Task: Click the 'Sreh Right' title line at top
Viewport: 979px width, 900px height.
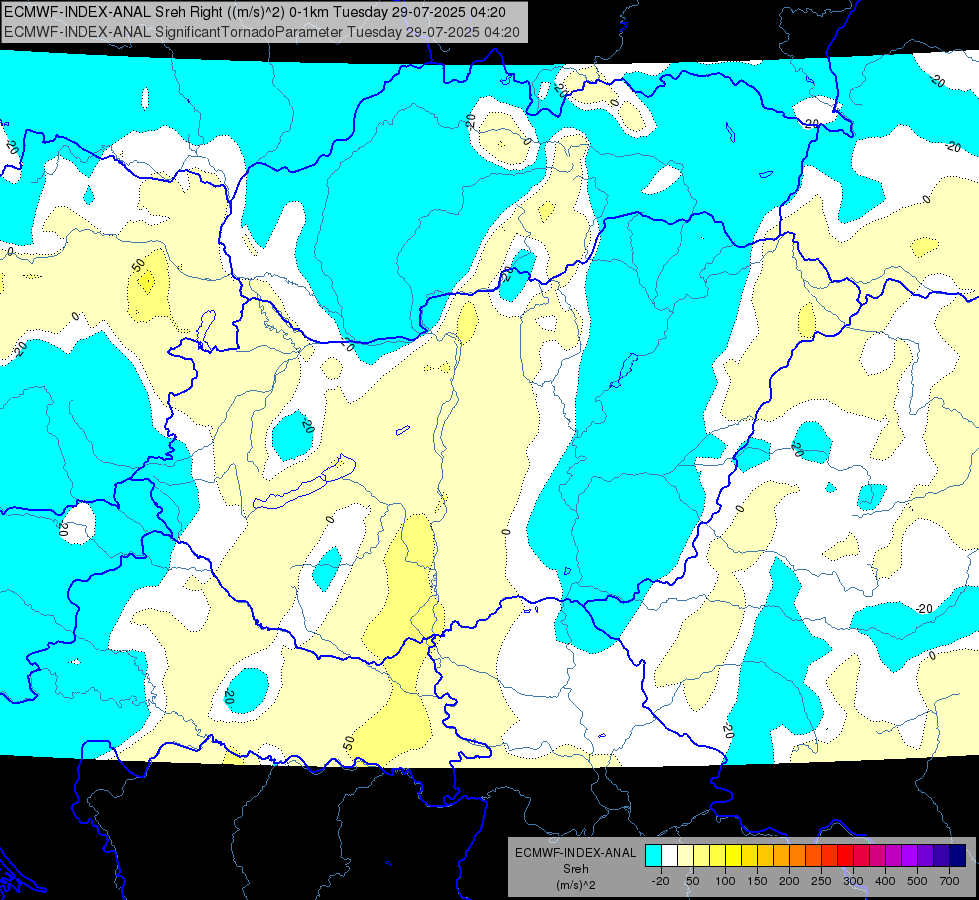Action: tap(255, 12)
